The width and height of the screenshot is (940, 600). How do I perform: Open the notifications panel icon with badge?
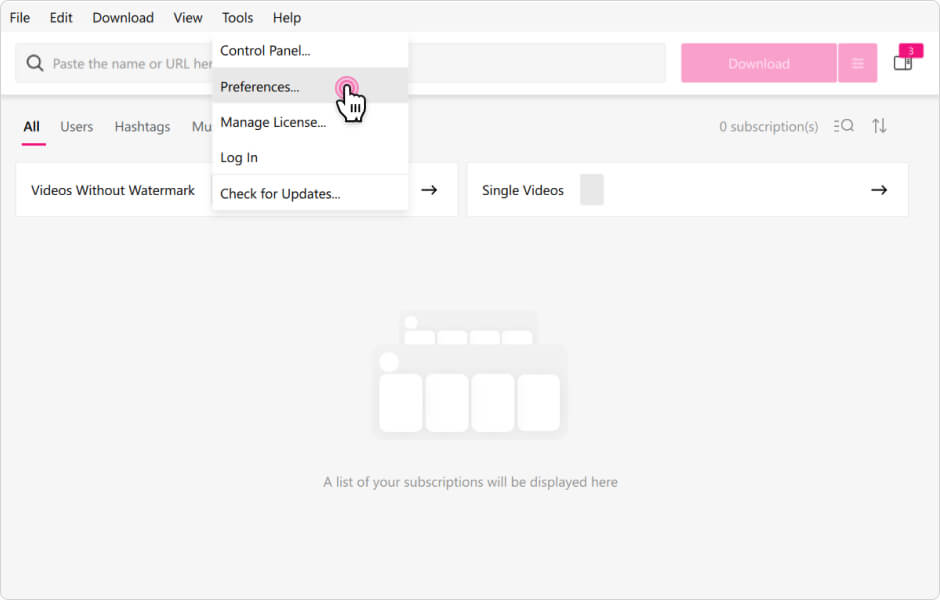pyautogui.click(x=903, y=62)
